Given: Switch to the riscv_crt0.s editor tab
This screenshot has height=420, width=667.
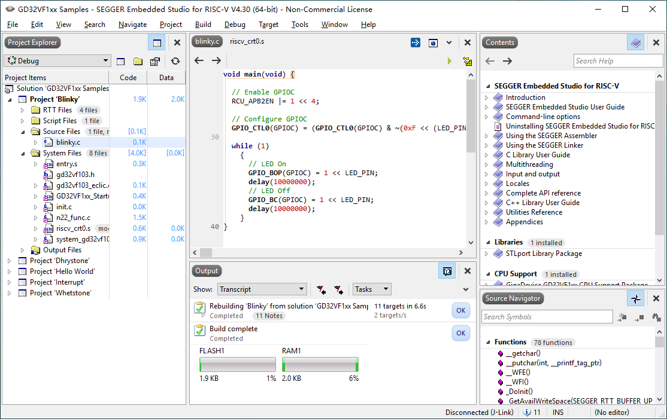Looking at the screenshot, I should (247, 41).
